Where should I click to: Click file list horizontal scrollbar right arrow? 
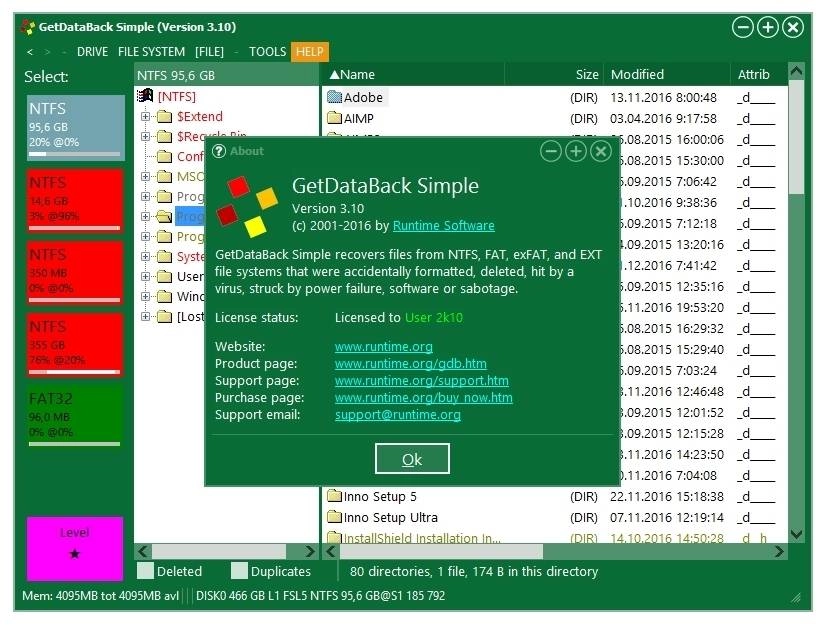779,552
